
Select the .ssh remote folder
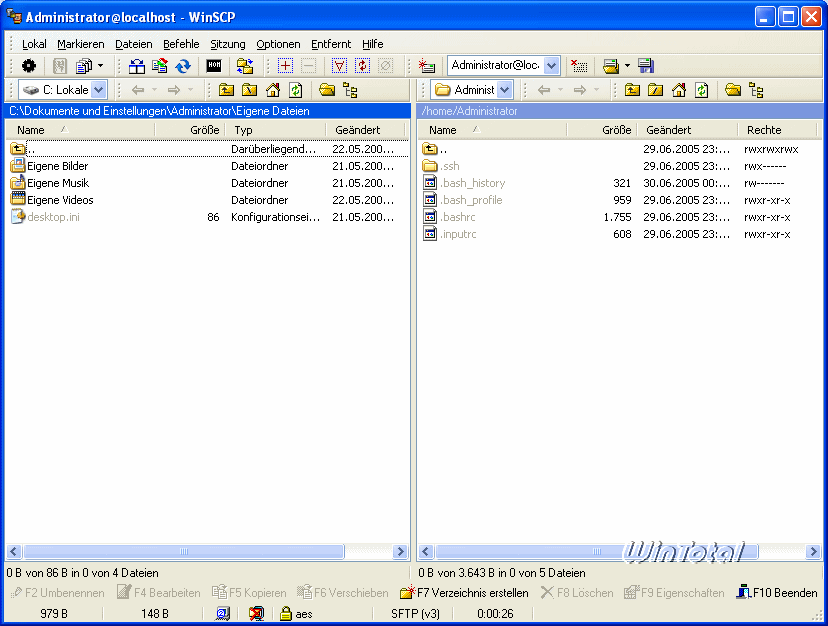pos(441,166)
